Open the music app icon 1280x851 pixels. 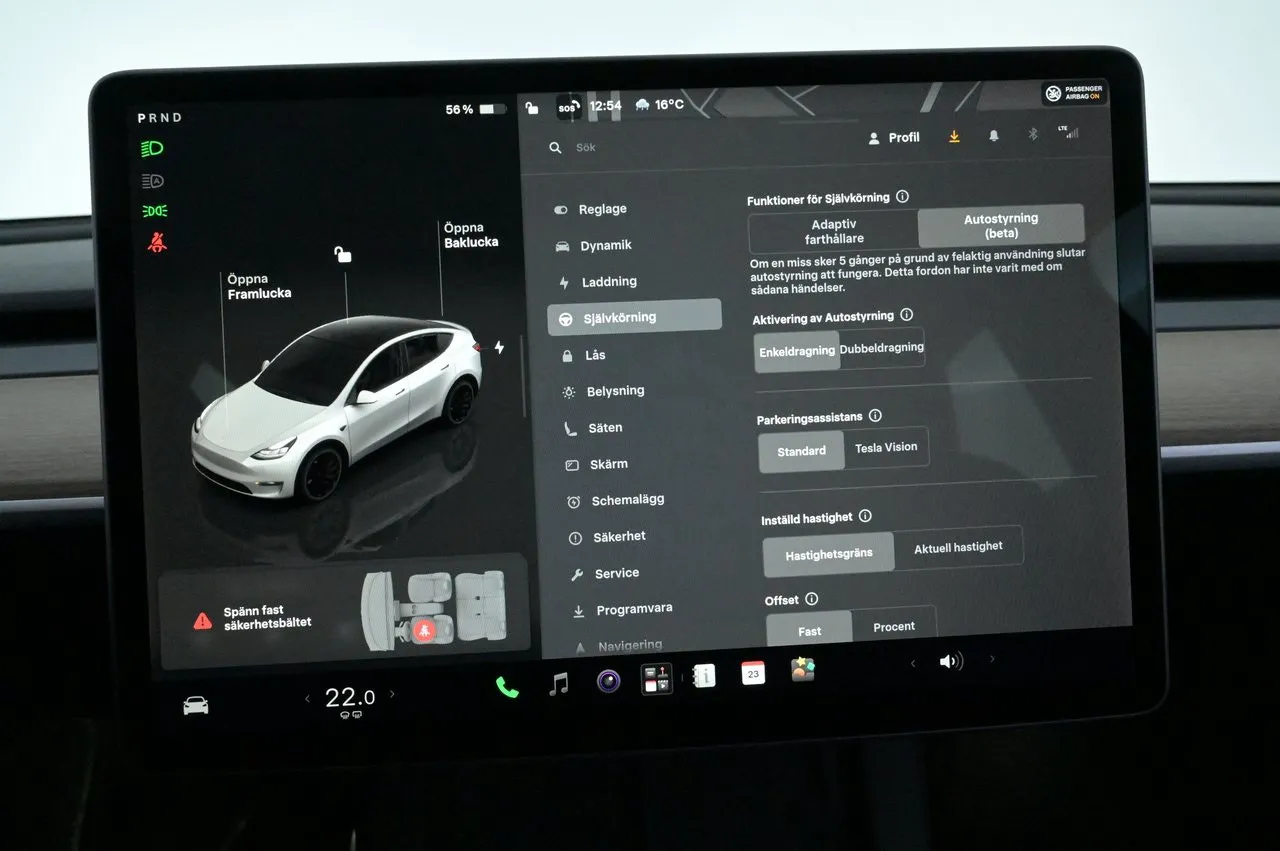coord(559,684)
